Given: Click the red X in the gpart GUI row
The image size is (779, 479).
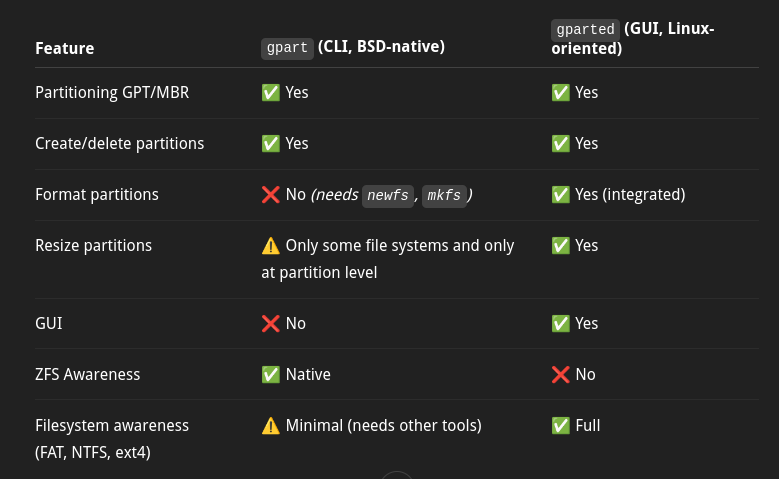Looking at the screenshot, I should [271, 323].
